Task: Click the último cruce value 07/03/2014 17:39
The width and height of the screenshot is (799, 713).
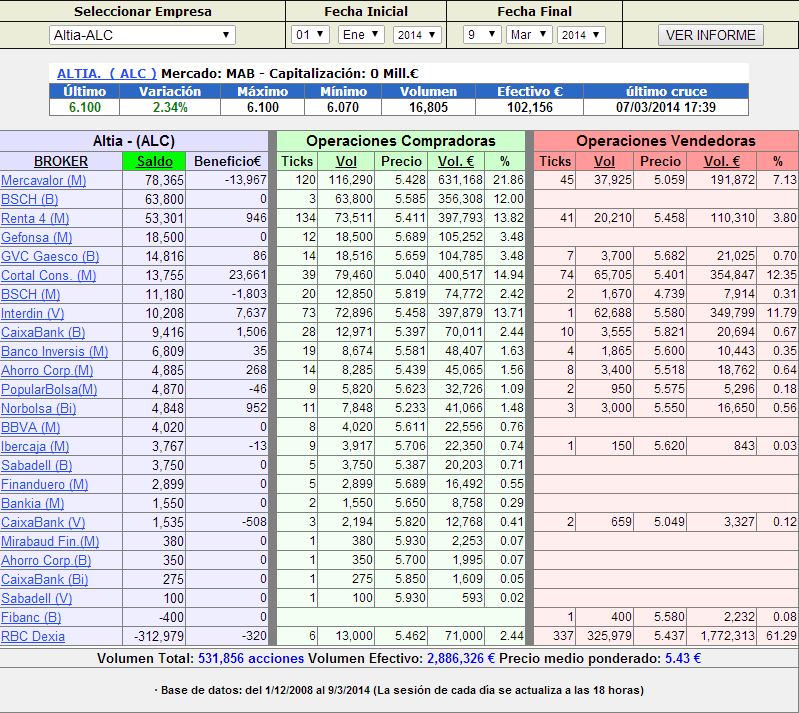Action: 666,108
